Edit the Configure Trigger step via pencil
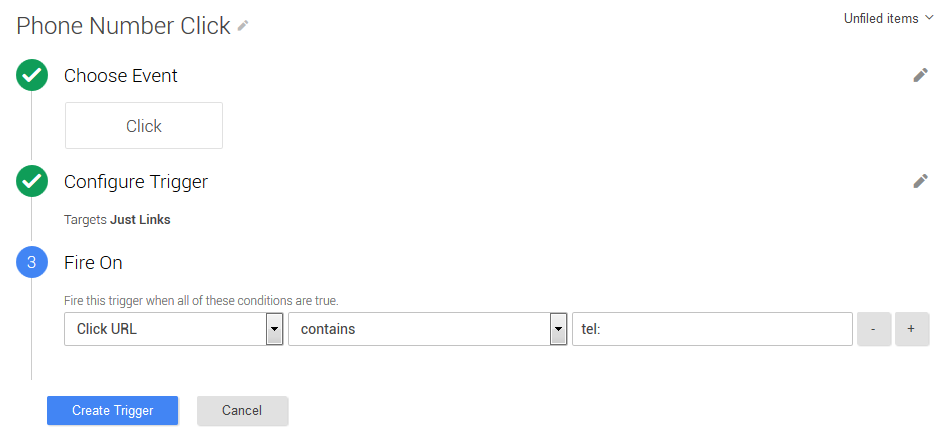The width and height of the screenshot is (944, 439). pos(921,181)
